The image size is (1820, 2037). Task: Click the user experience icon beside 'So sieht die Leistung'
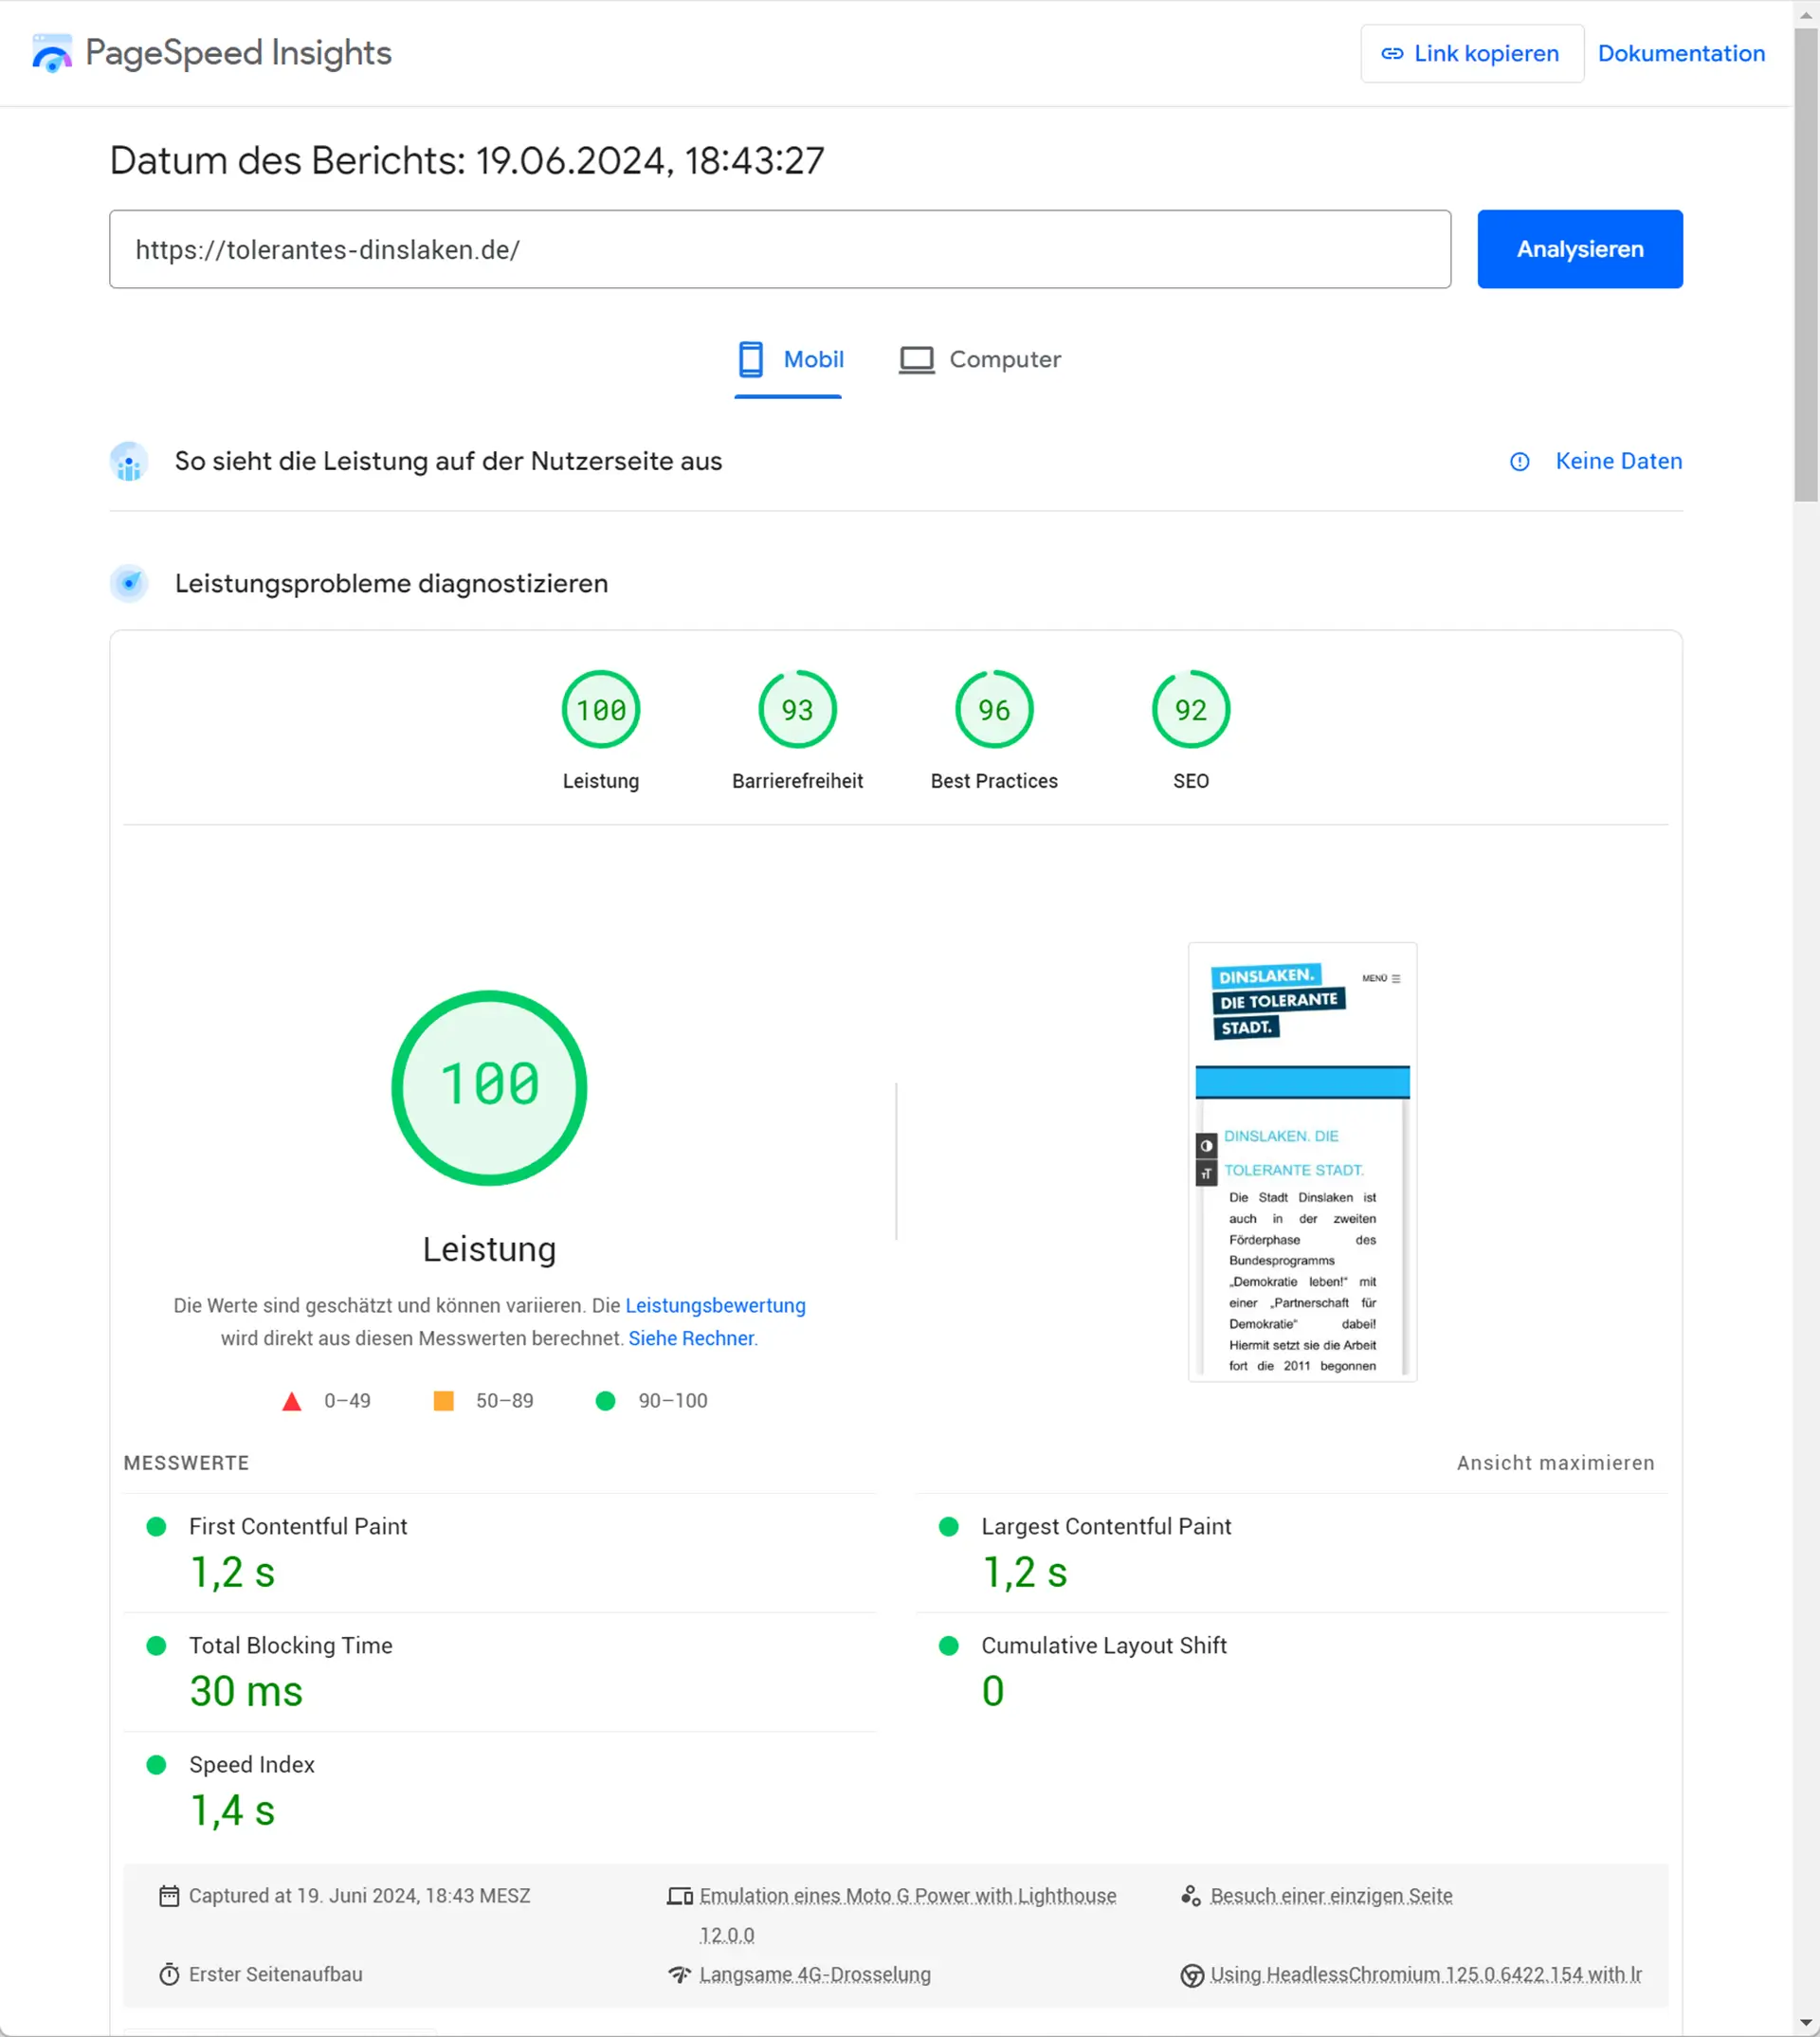click(x=129, y=462)
